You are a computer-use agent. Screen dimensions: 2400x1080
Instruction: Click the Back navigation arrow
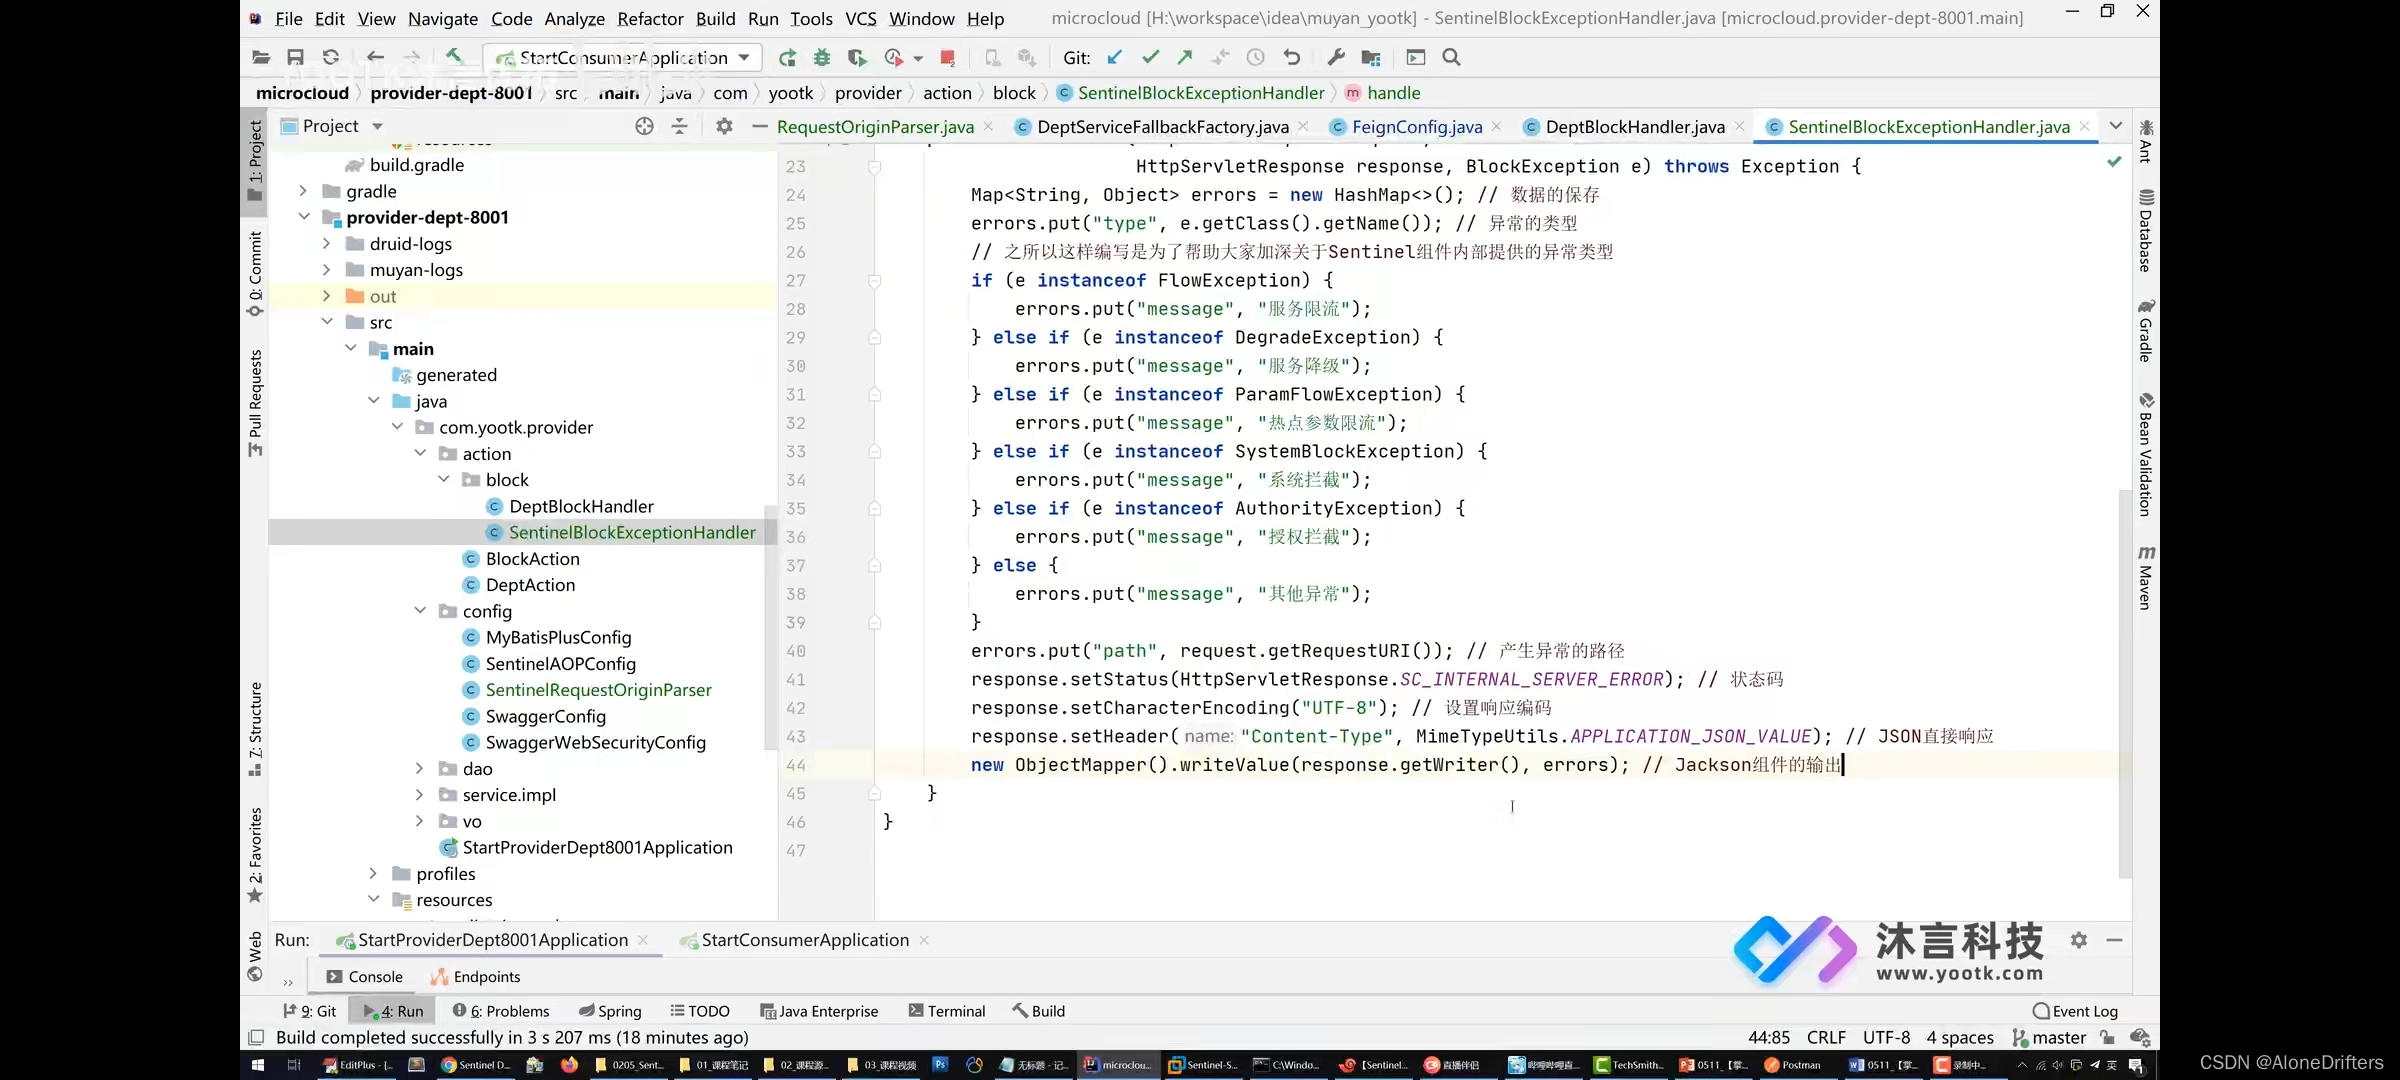[x=375, y=58]
